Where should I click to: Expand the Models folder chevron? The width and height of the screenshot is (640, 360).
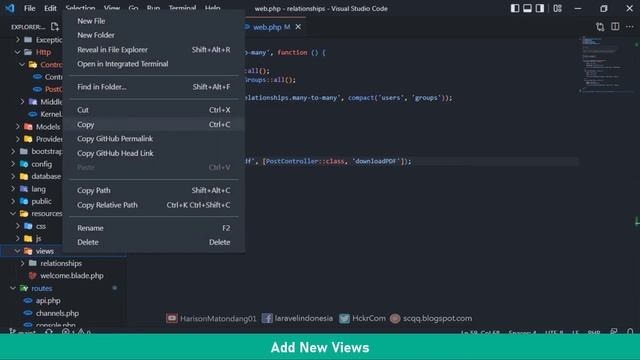pos(18,127)
